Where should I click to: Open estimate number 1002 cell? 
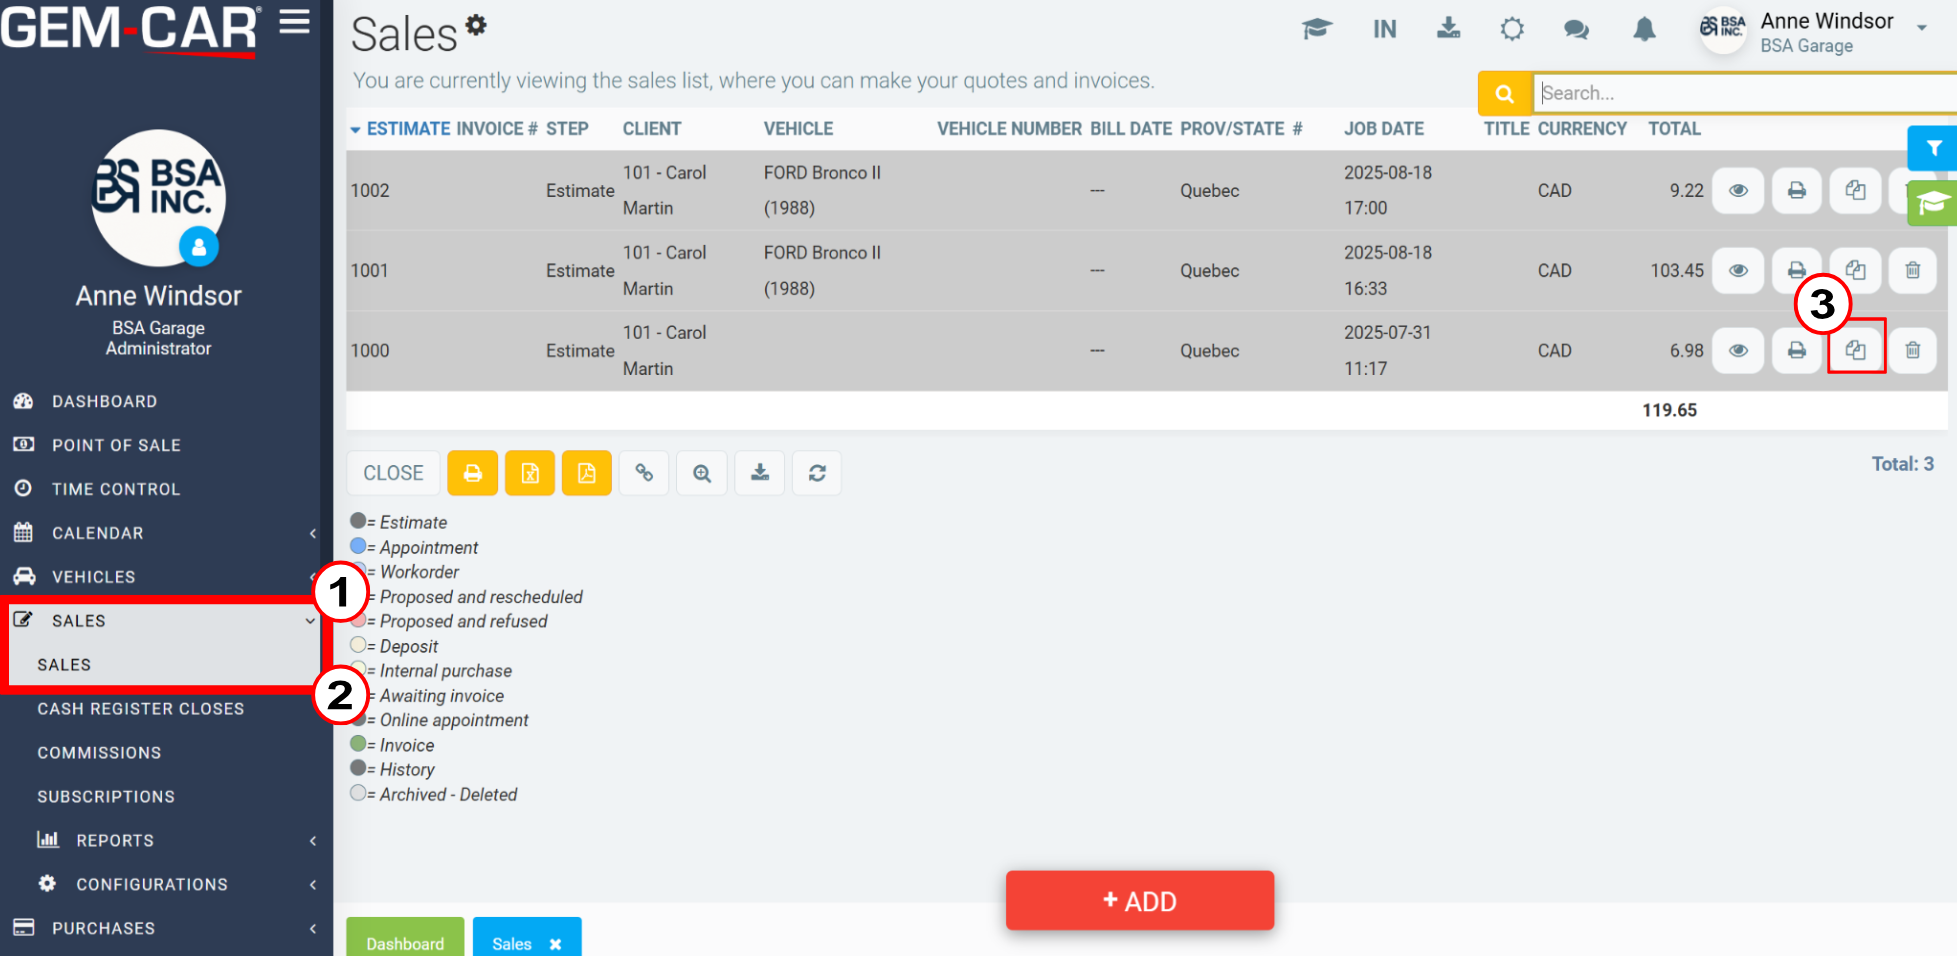(370, 191)
